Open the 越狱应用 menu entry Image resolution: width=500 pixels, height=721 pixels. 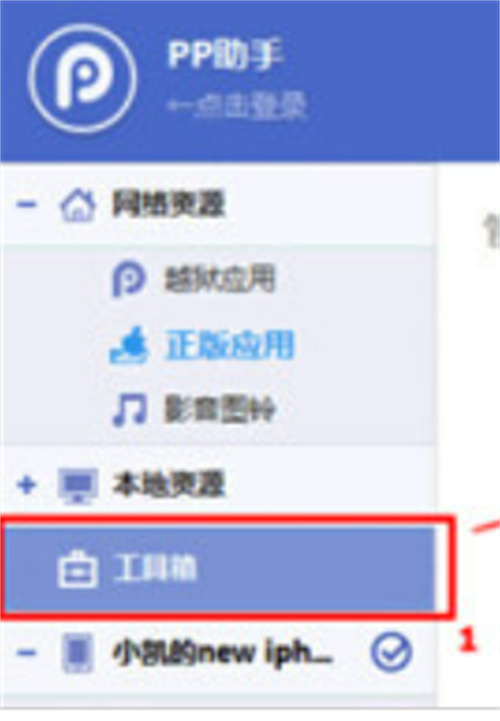click(x=220, y=279)
